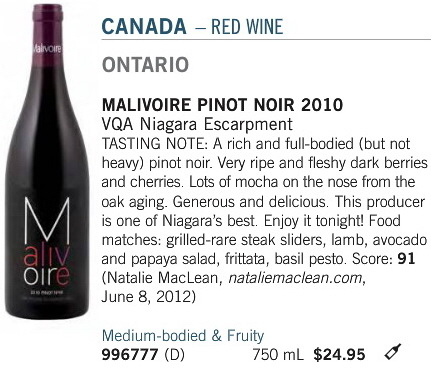Click the (D) sweetness code
Screen dimensions: 431x368
(174, 354)
